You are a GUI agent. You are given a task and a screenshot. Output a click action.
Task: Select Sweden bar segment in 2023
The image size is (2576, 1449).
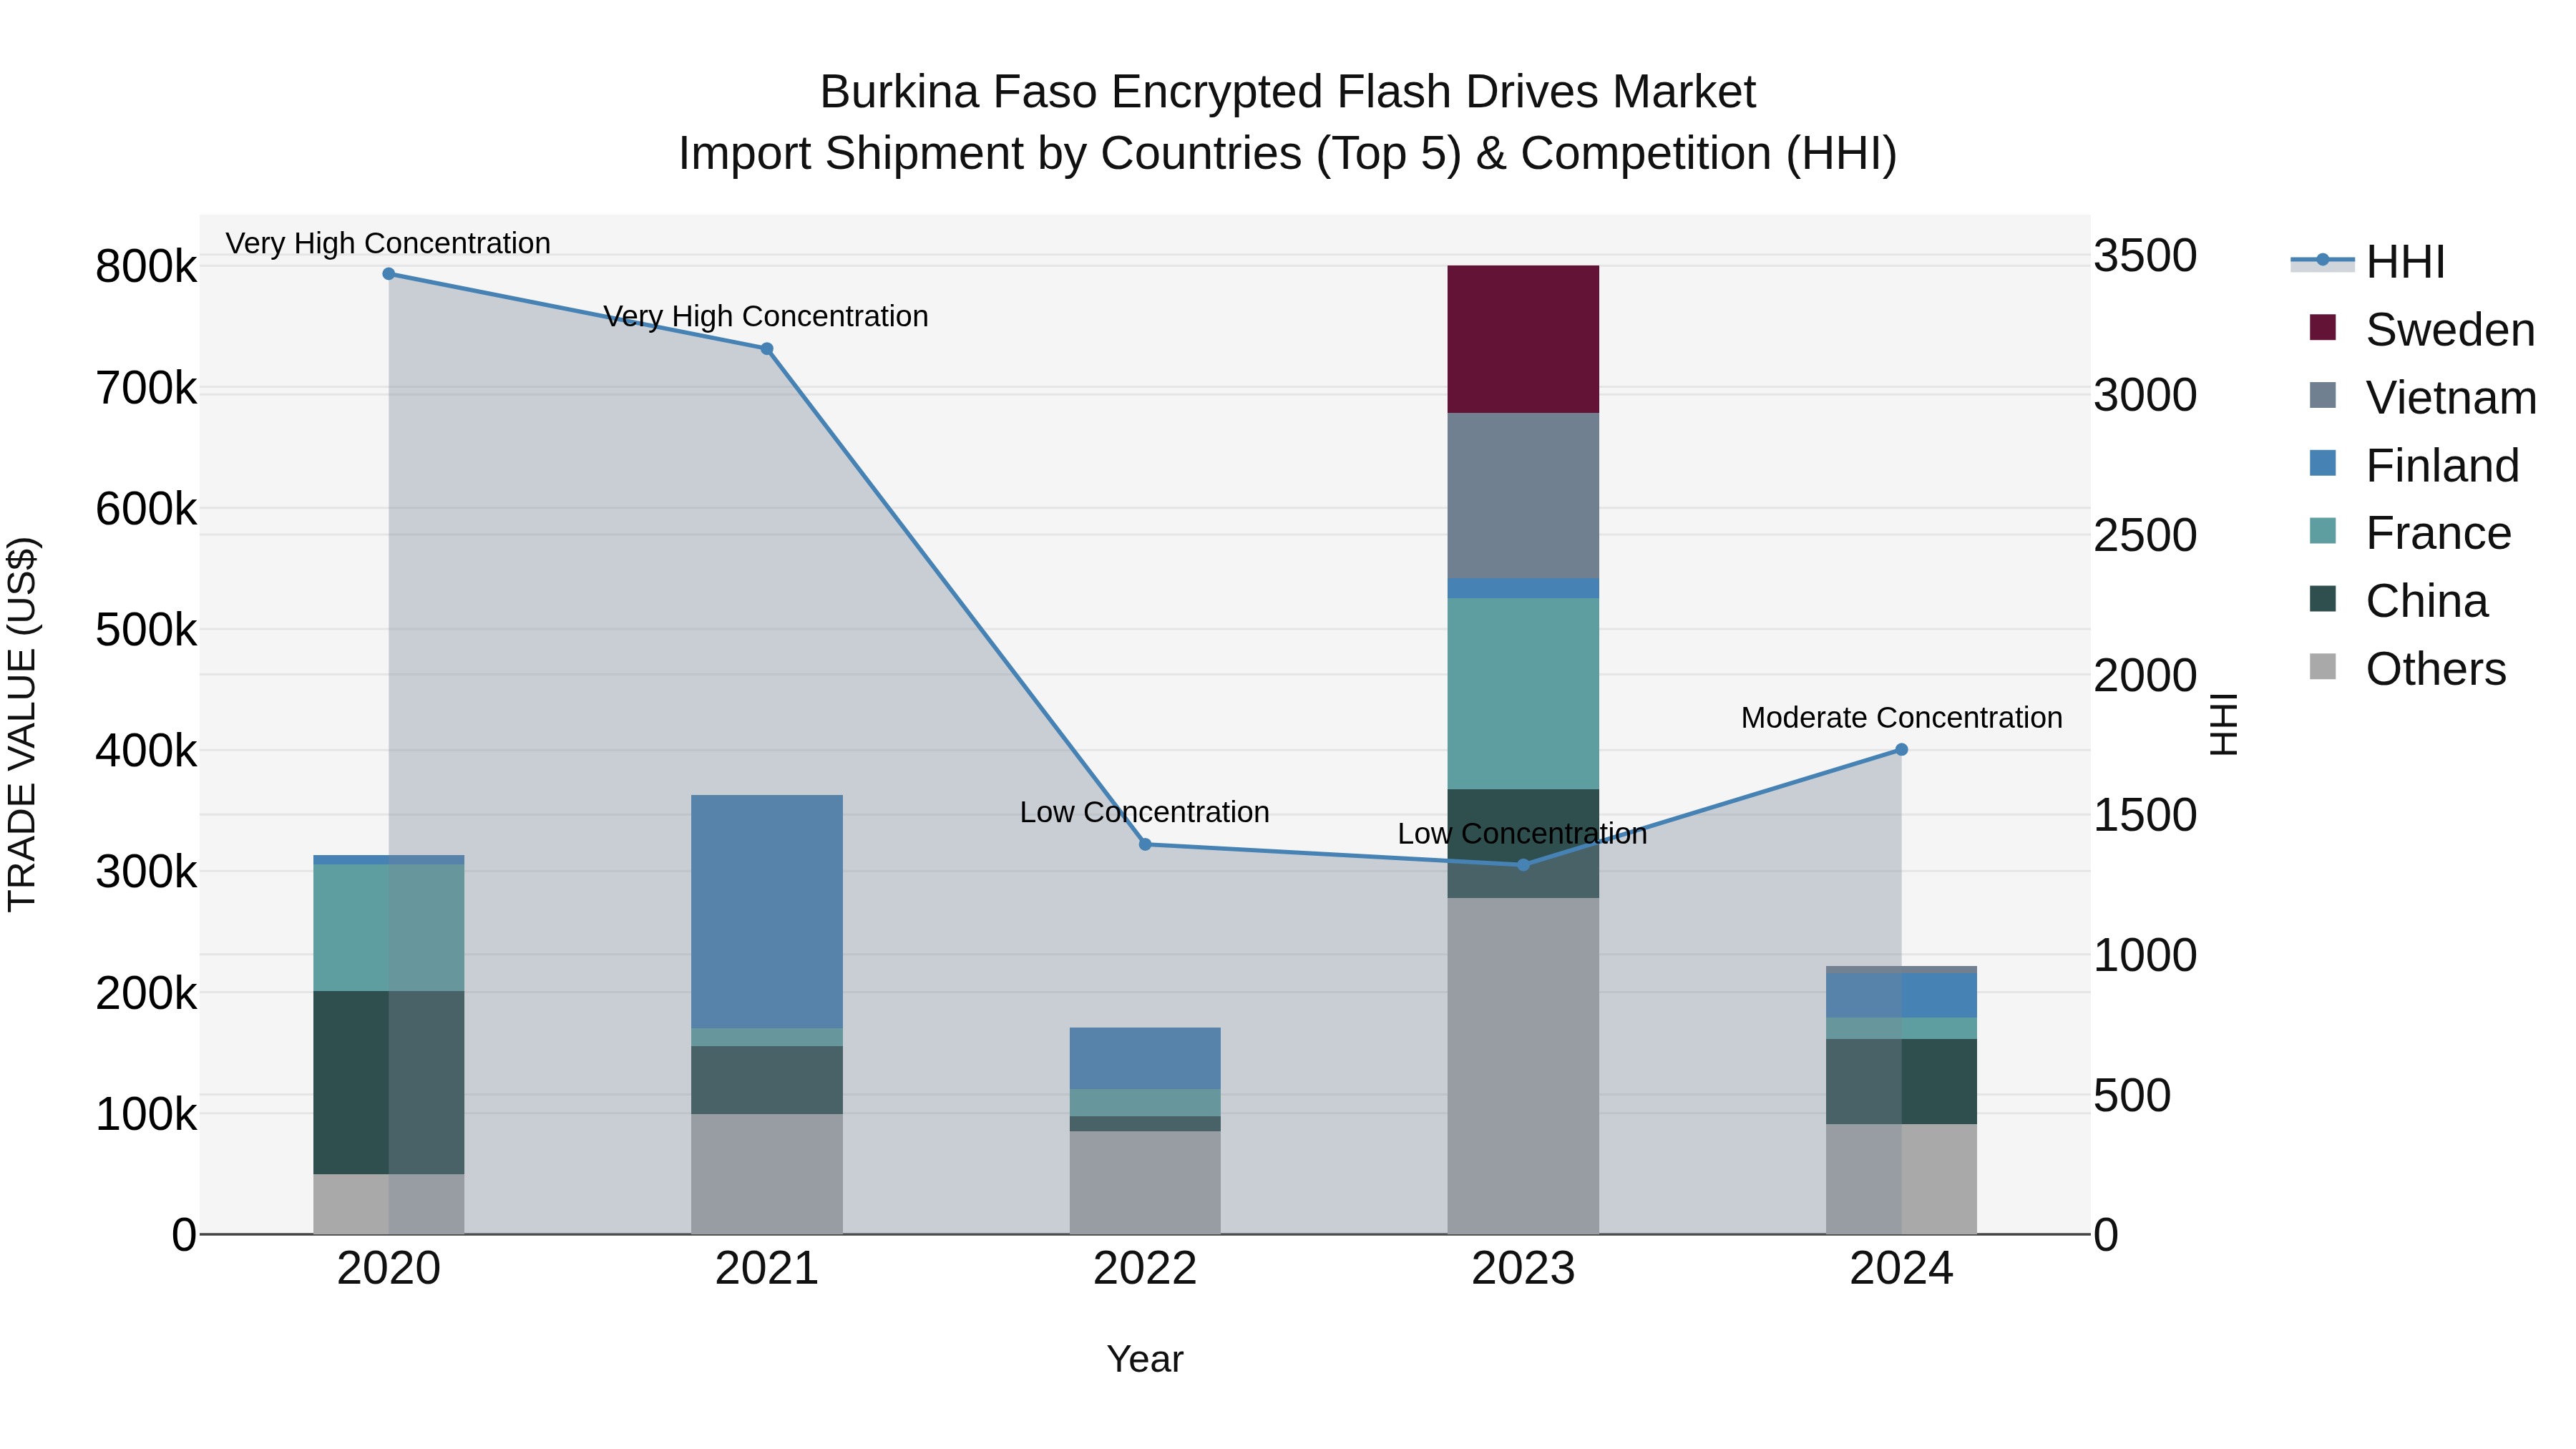click(x=1524, y=340)
